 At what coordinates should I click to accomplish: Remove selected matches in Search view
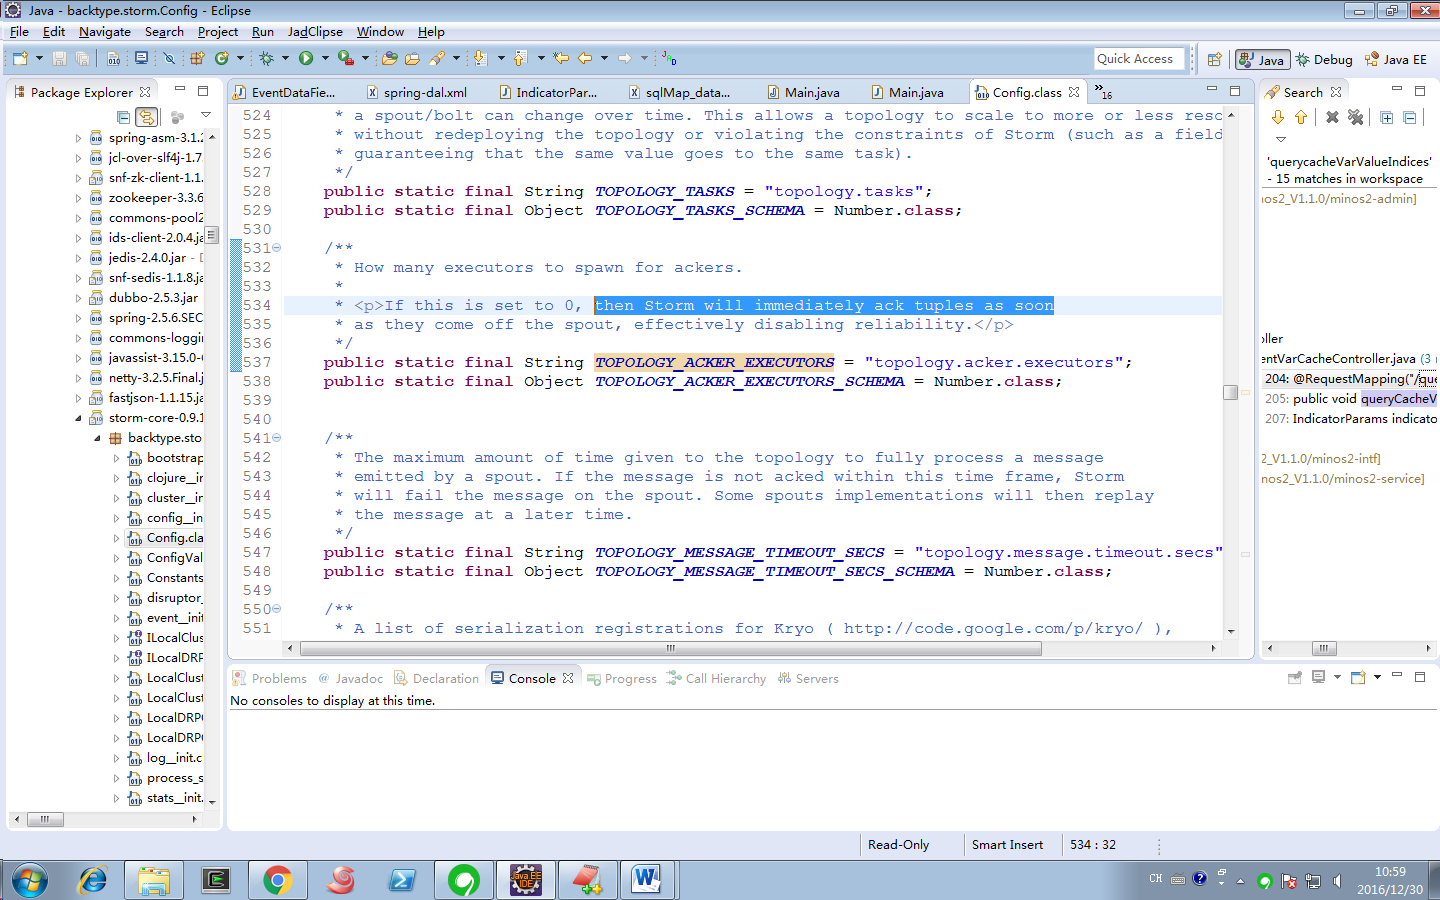pos(1332,117)
